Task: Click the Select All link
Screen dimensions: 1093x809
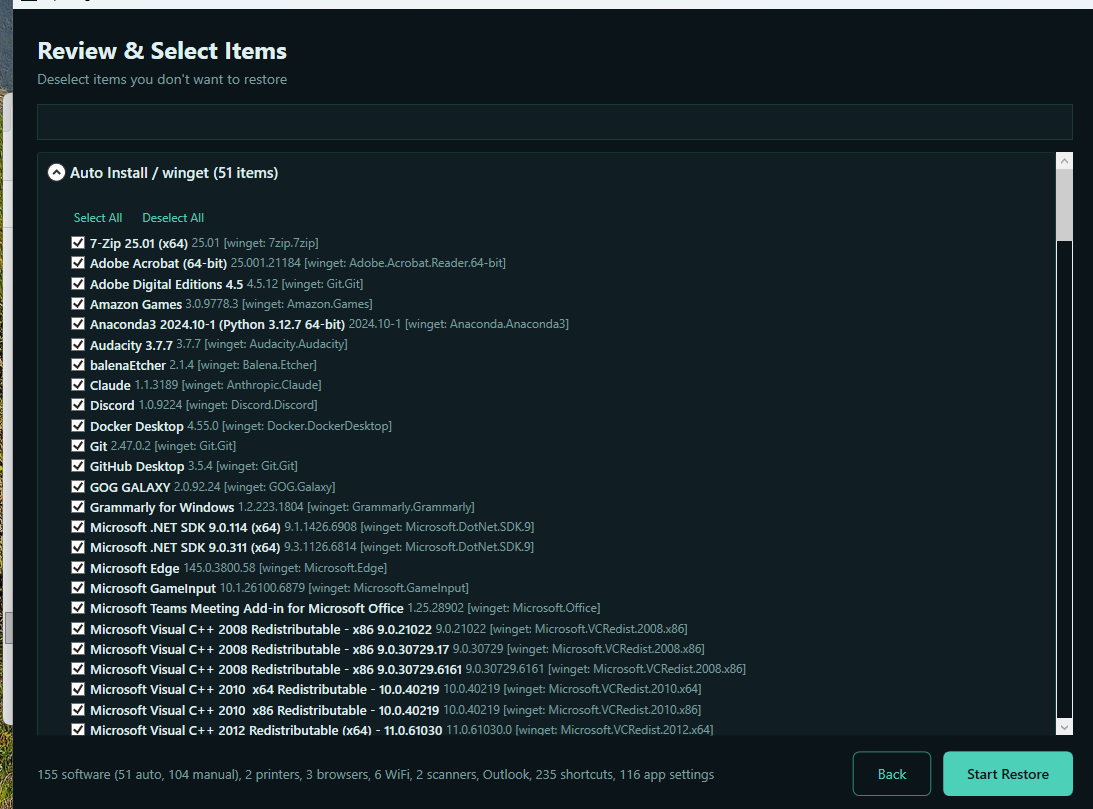Action: [x=98, y=218]
